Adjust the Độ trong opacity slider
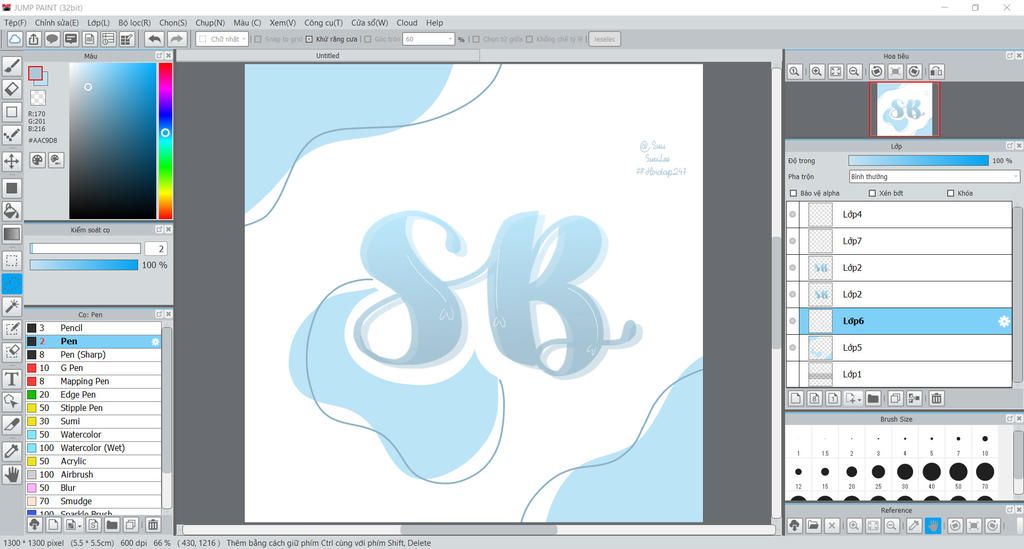 pos(918,161)
